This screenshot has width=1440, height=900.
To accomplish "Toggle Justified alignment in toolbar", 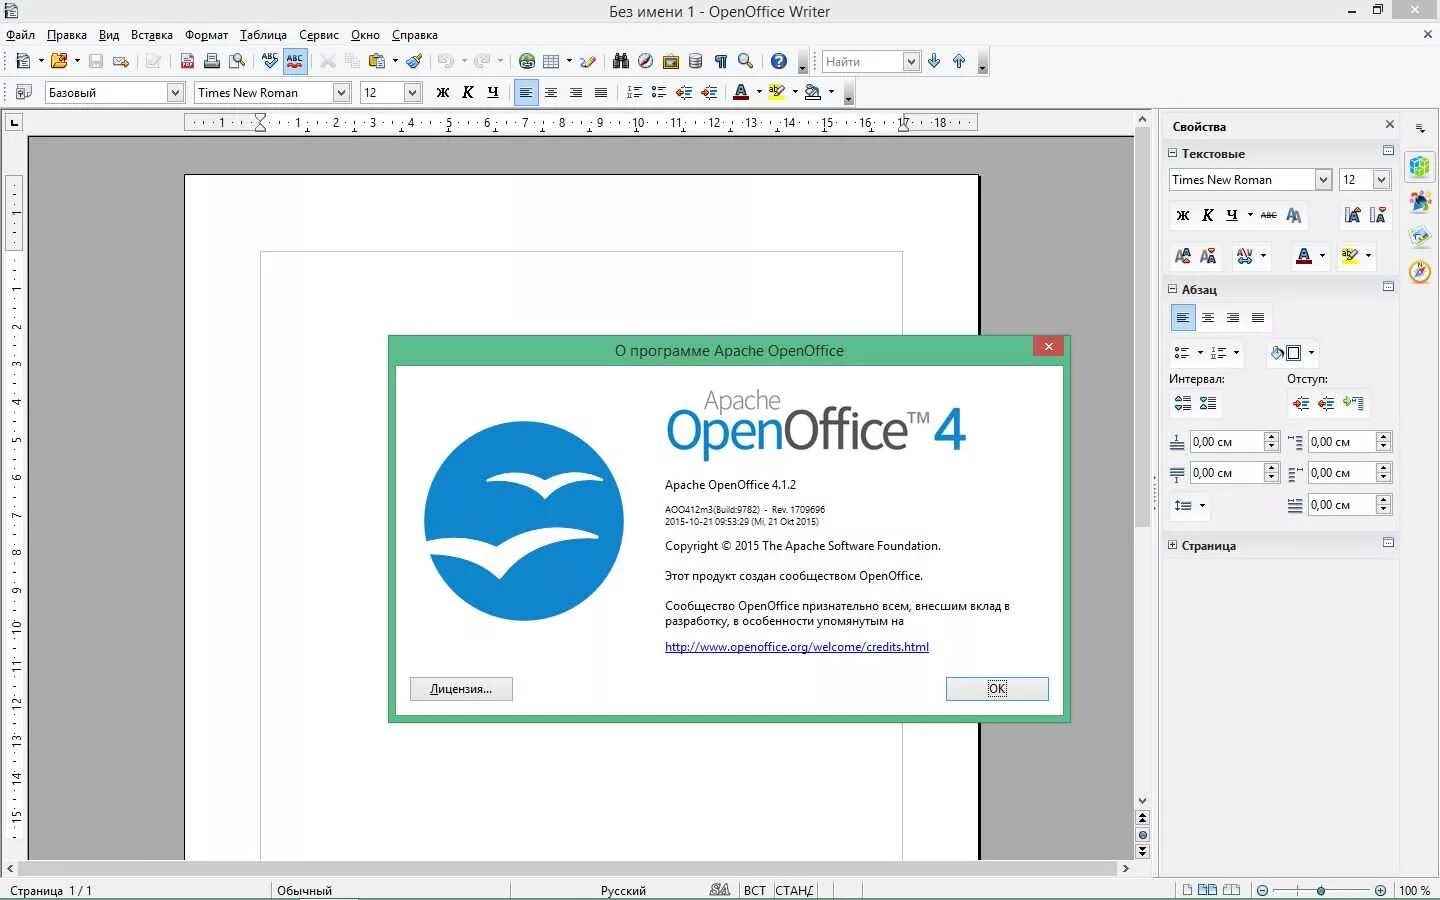I will [x=601, y=92].
